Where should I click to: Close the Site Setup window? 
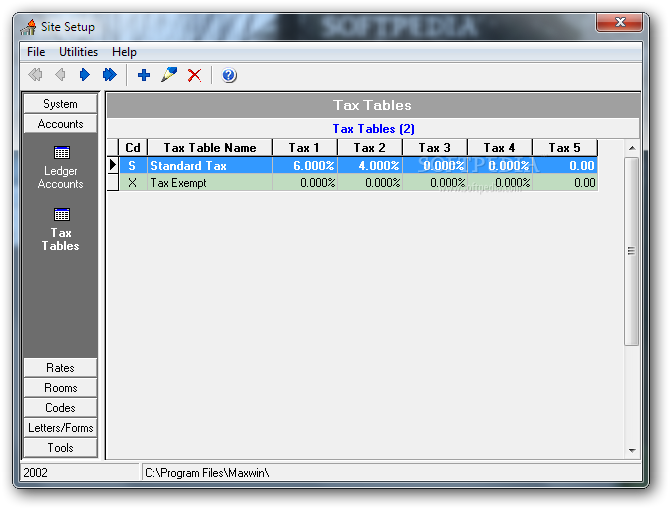tap(620, 22)
